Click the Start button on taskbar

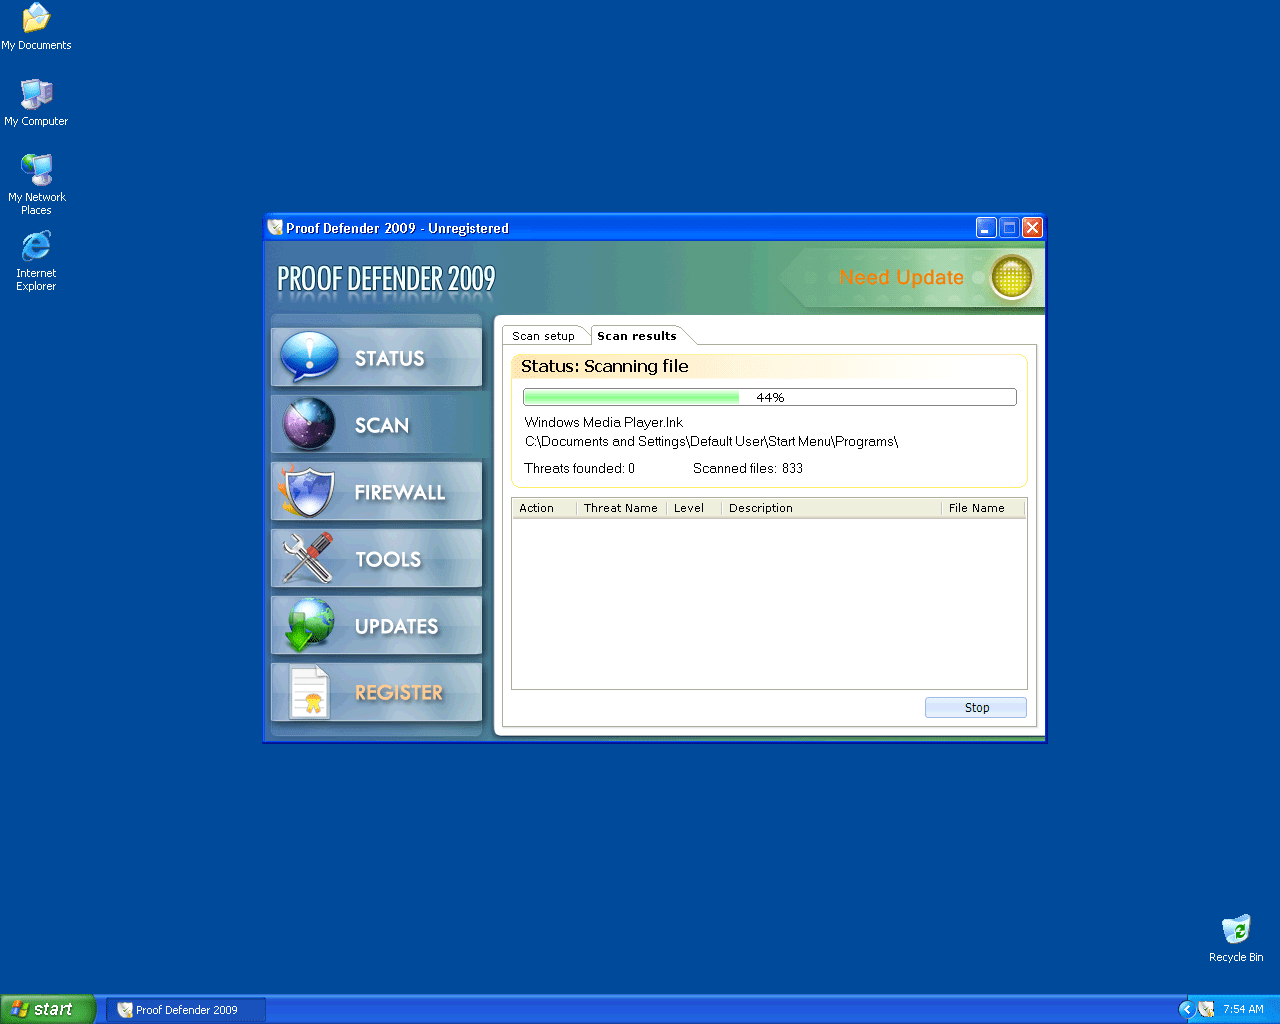pos(47,1009)
